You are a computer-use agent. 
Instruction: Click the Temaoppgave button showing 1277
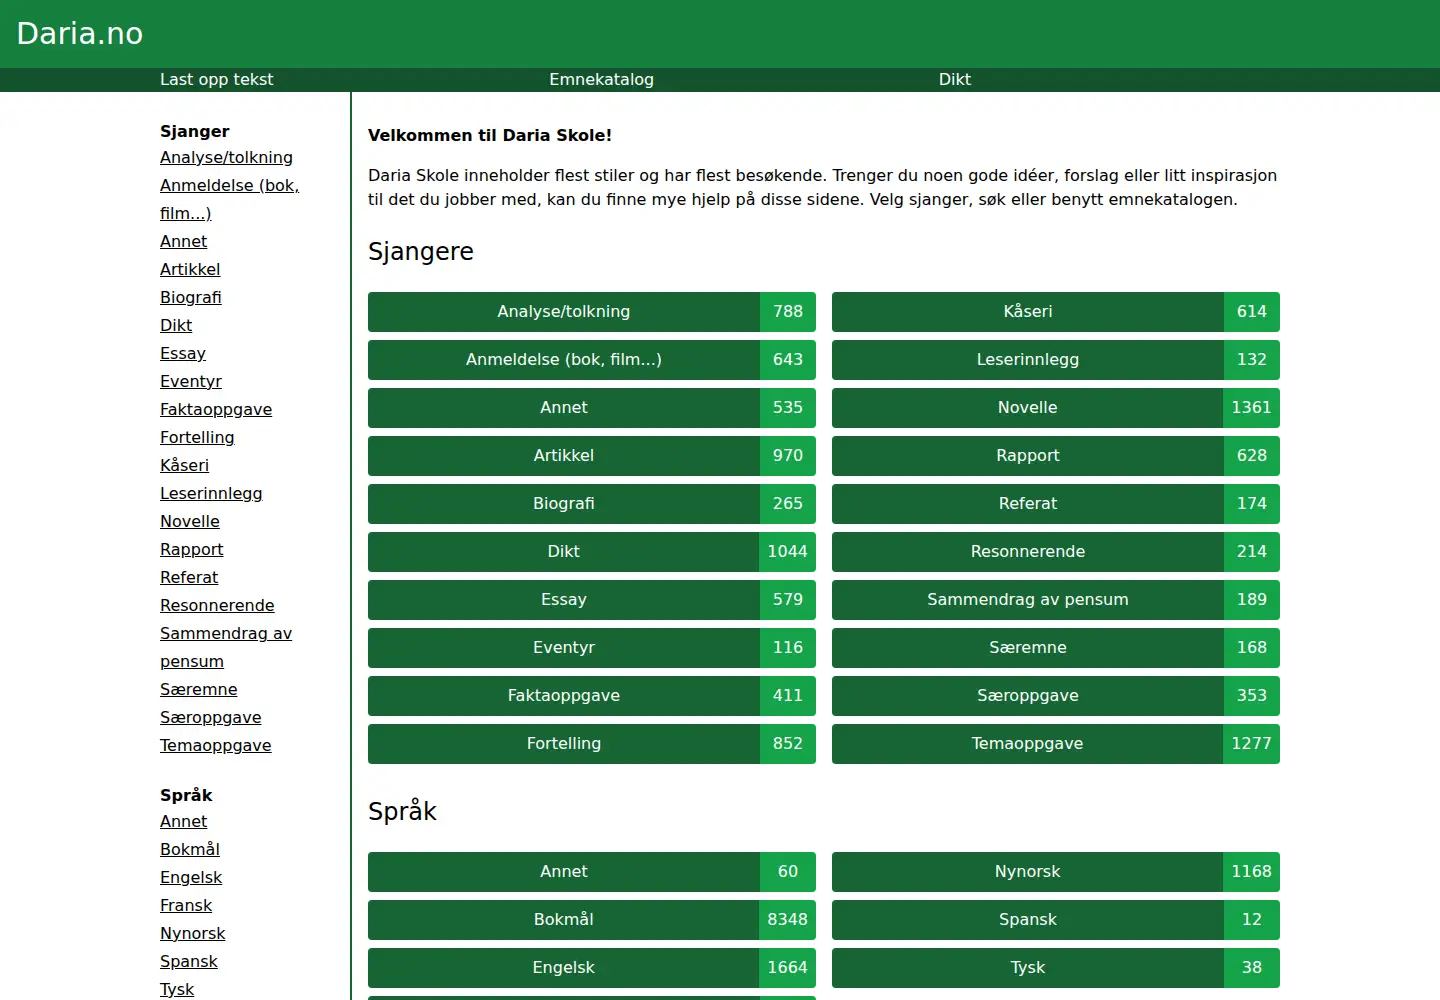pos(1056,744)
